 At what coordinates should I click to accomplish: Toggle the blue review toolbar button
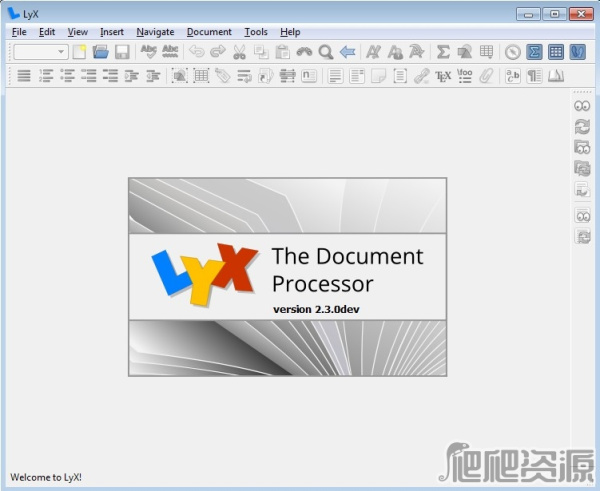(577, 52)
